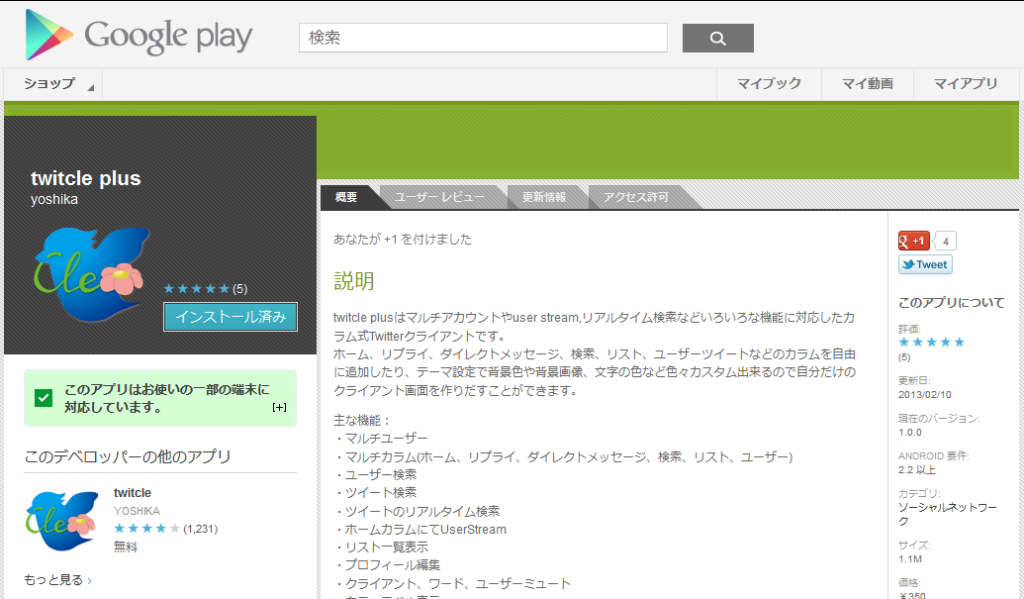Image resolution: width=1024 pixels, height=599 pixels.
Task: Select the 概要 tab
Action: tap(346, 197)
